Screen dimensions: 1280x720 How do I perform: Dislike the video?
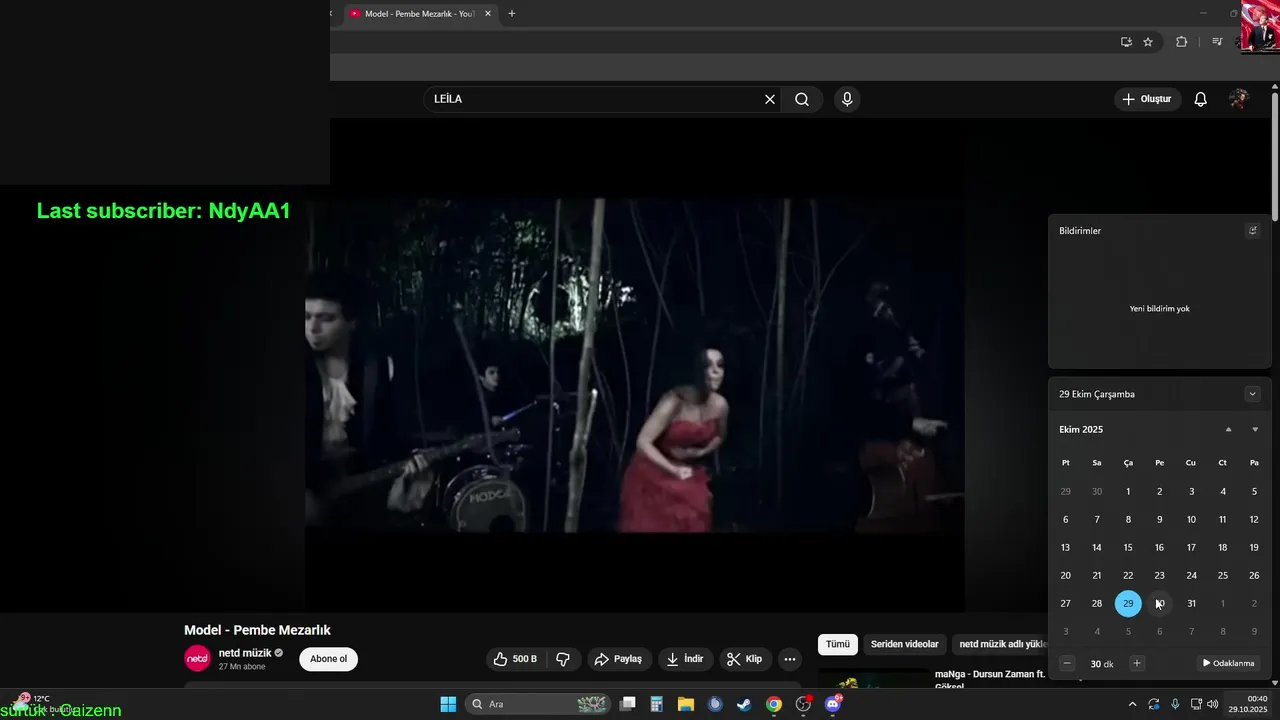563,659
